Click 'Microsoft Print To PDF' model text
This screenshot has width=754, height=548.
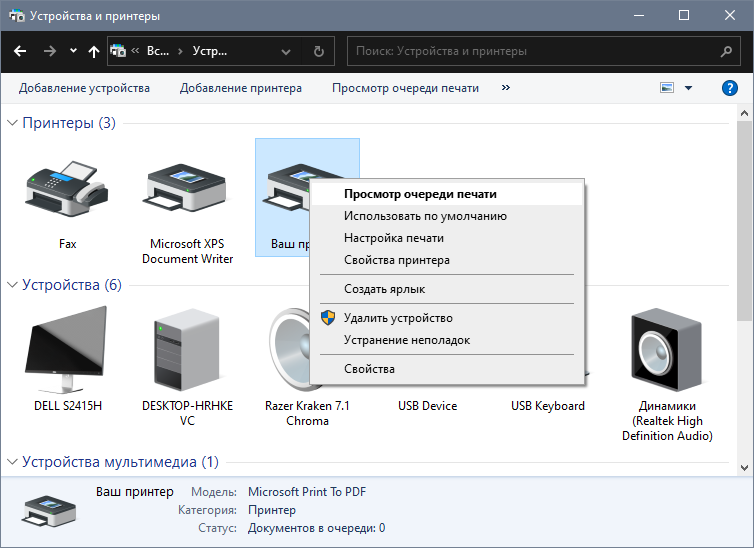click(x=307, y=492)
